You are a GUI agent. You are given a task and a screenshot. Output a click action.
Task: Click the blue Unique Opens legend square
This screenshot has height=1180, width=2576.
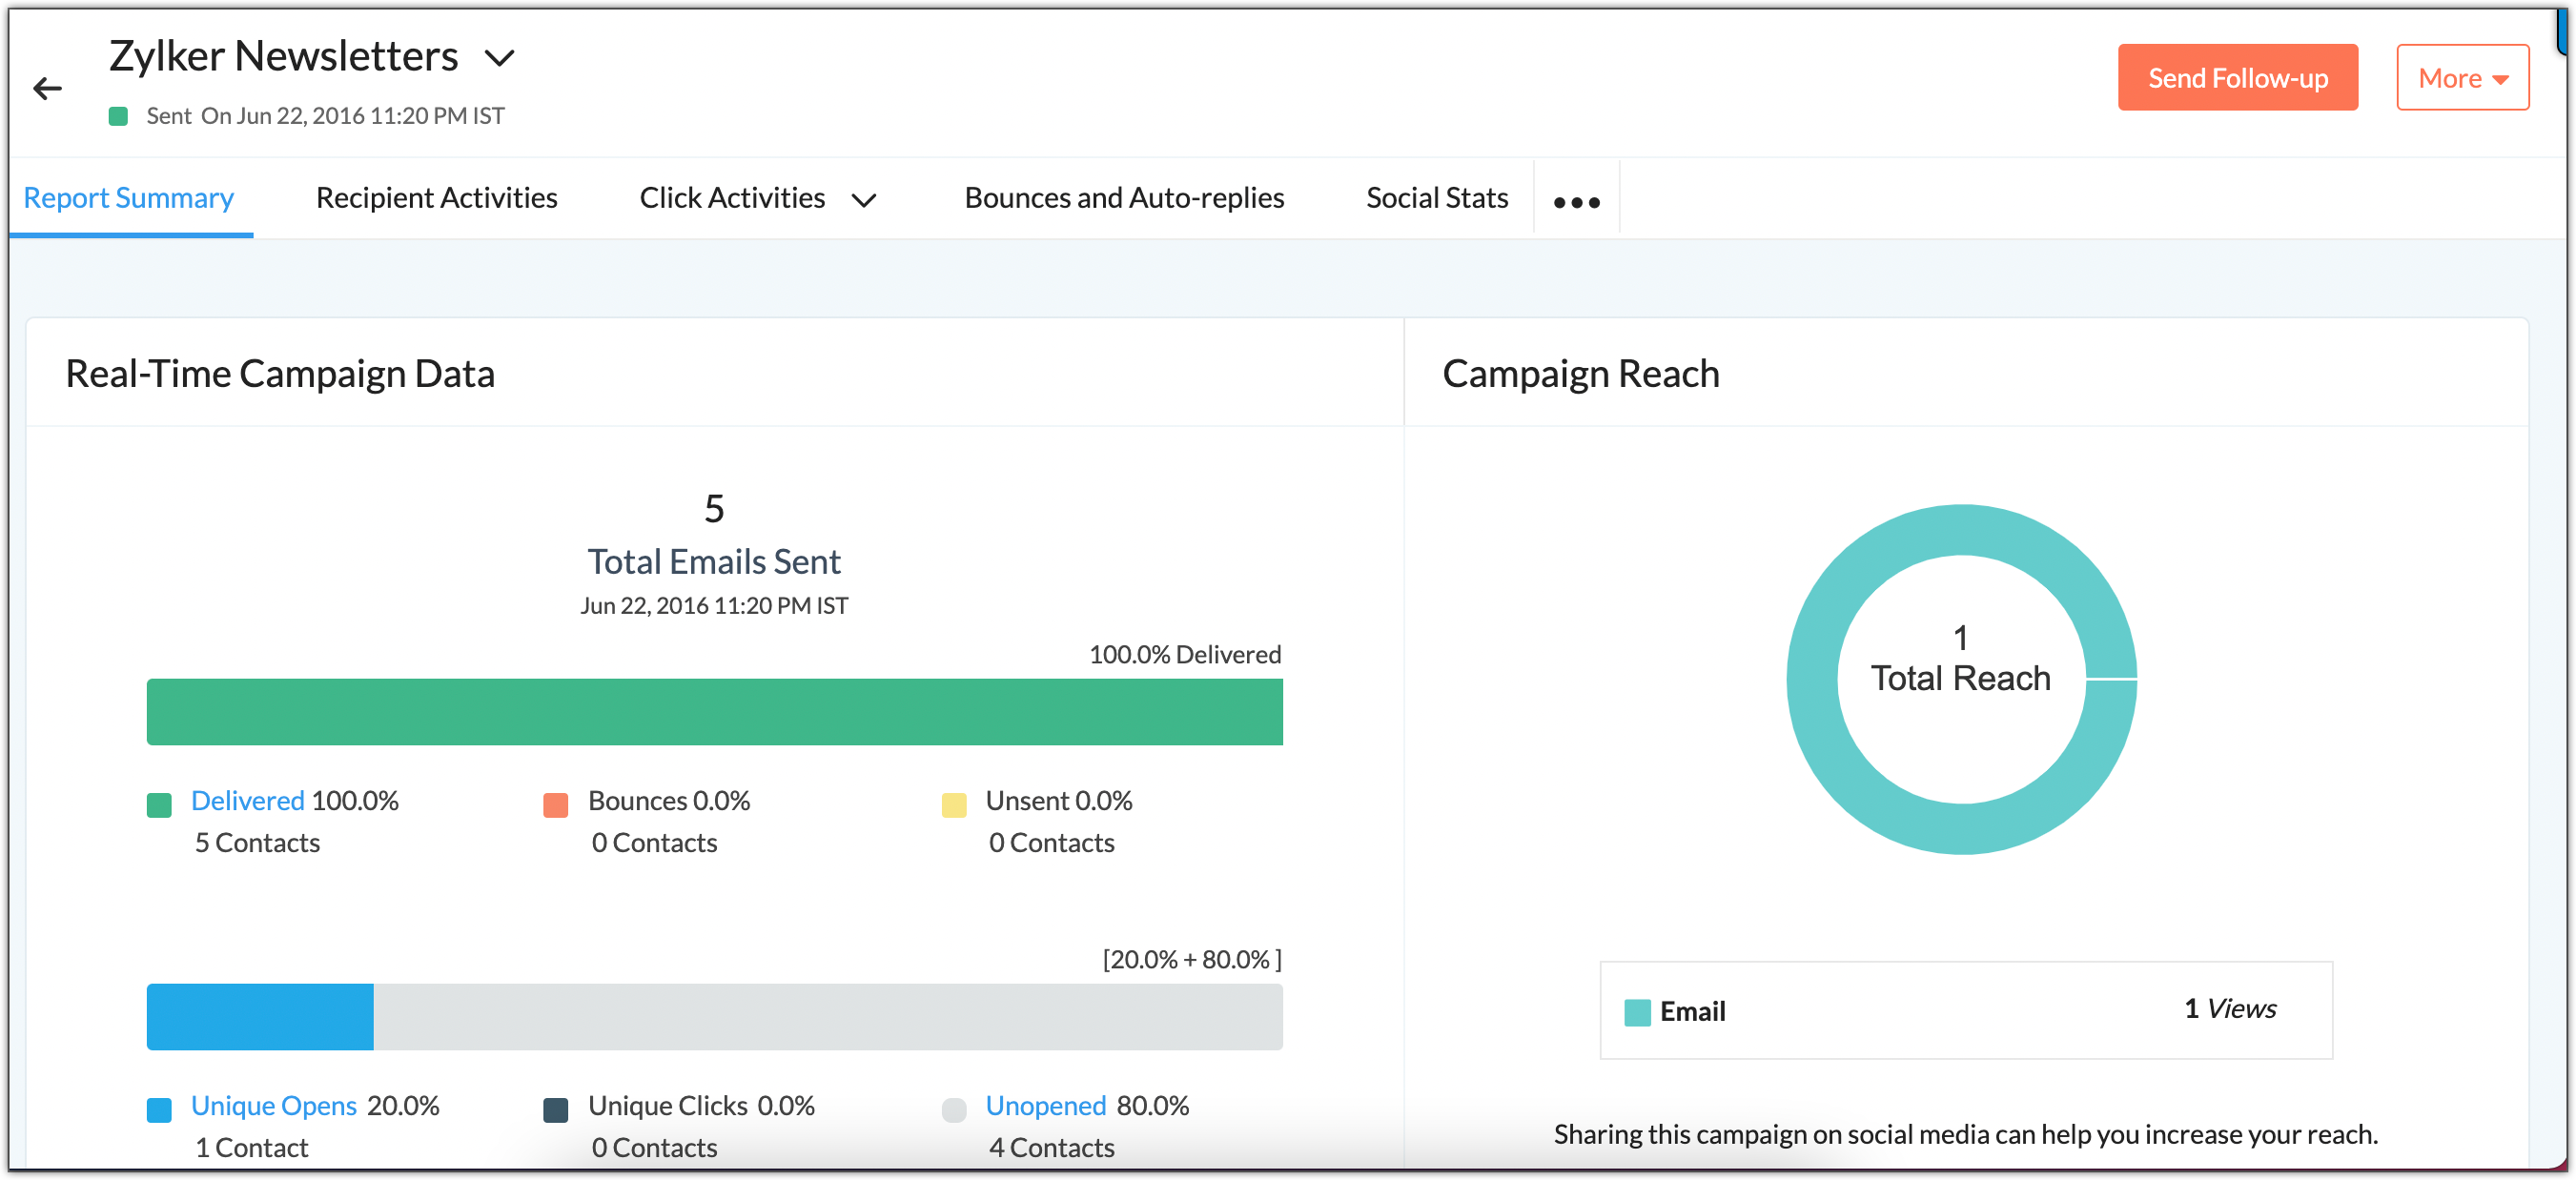pos(159,1110)
